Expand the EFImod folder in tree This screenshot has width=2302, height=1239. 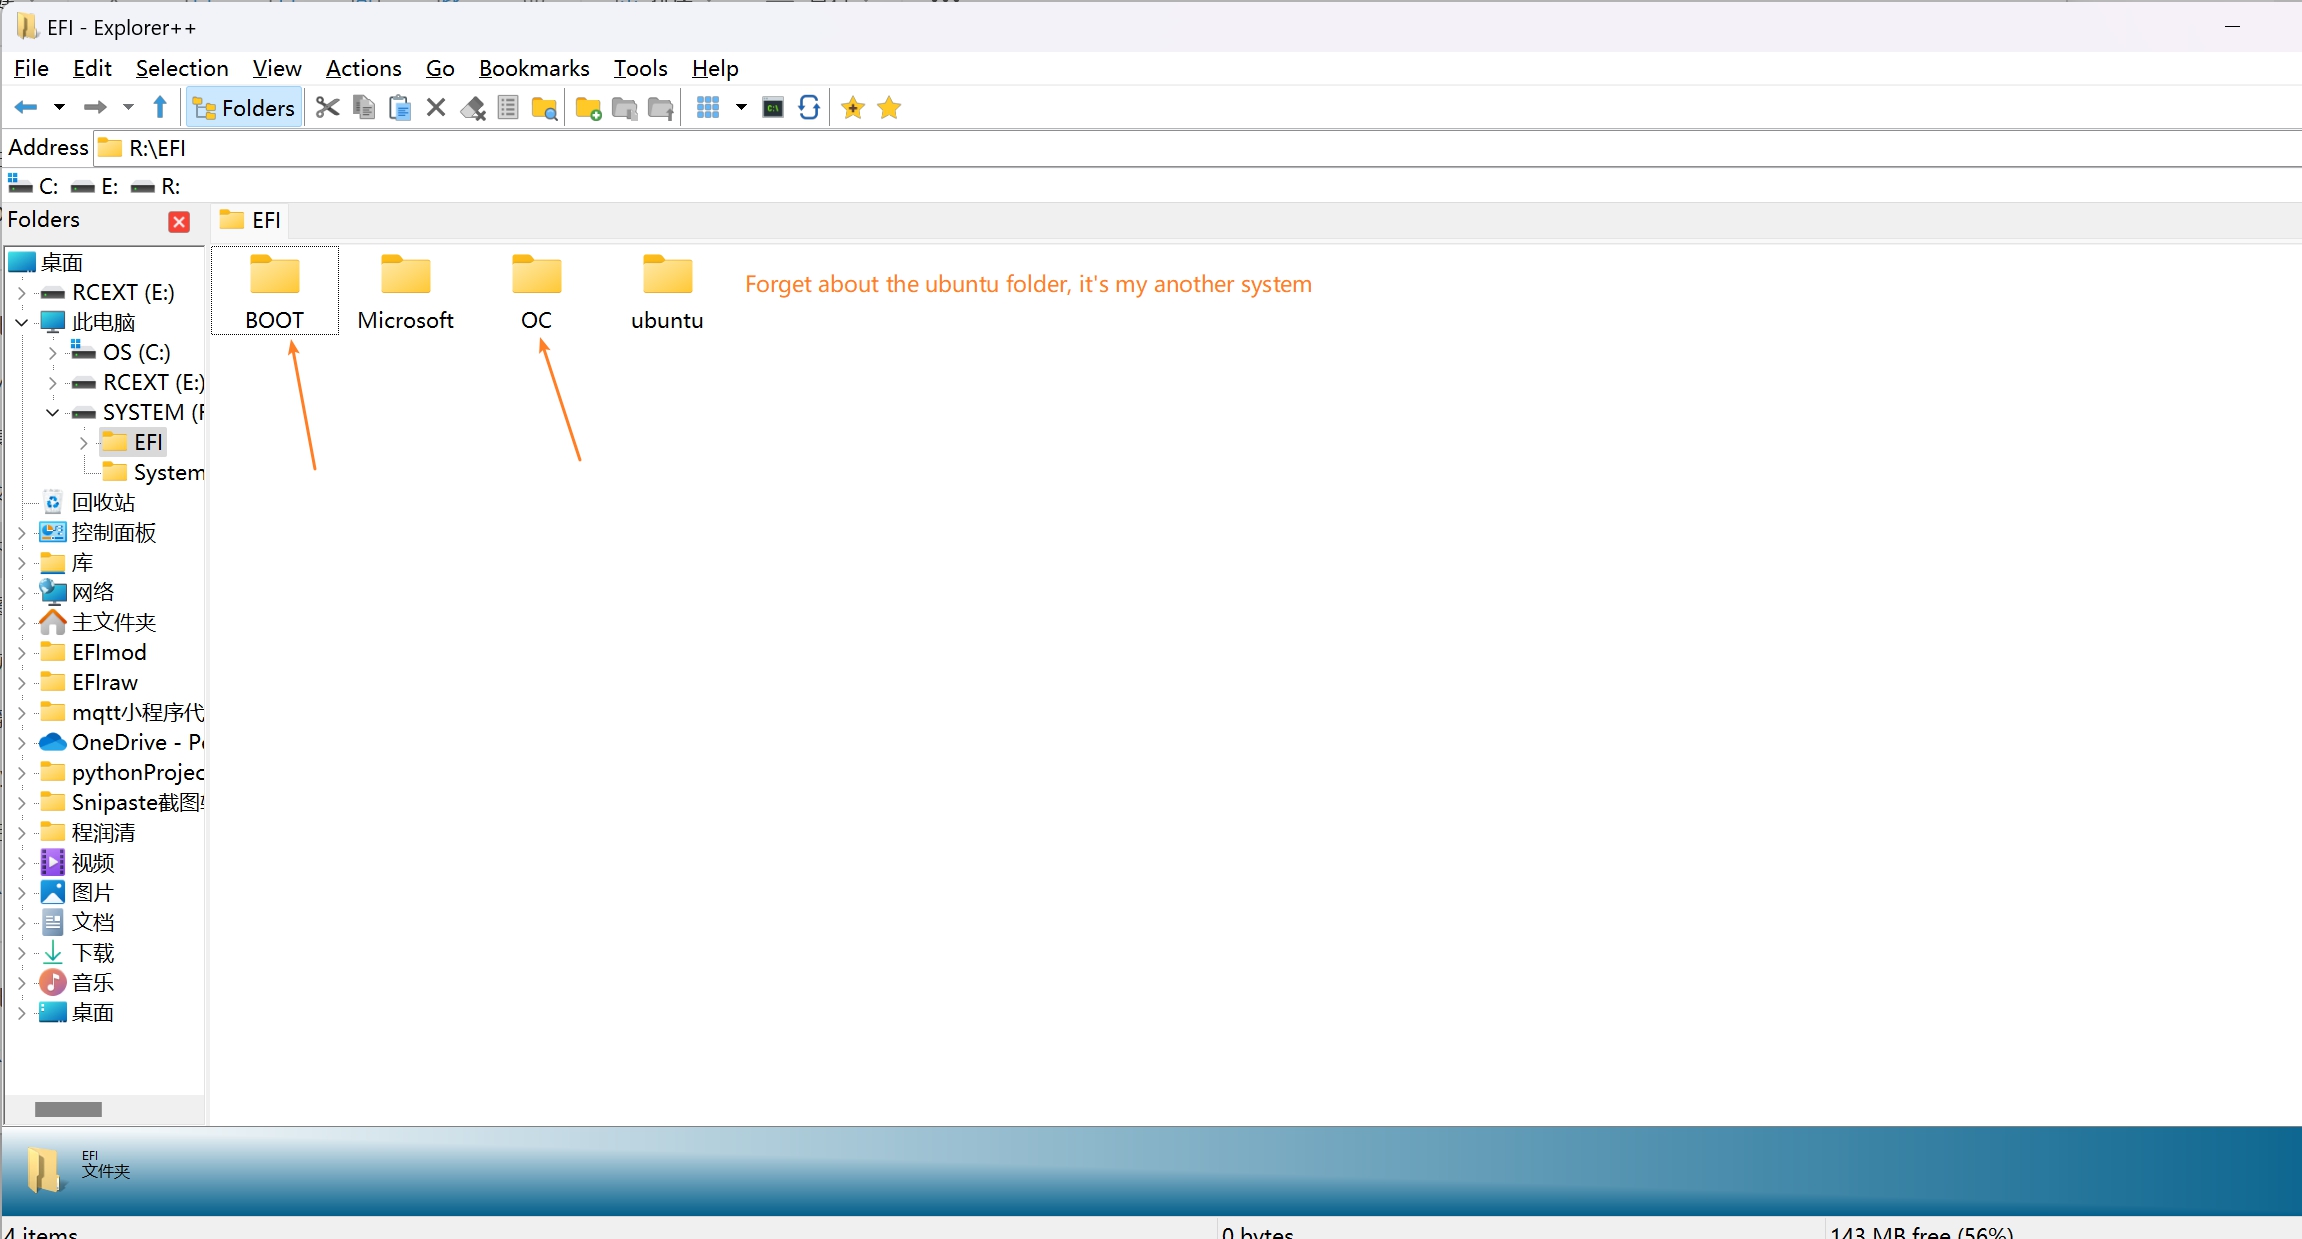coord(21,653)
